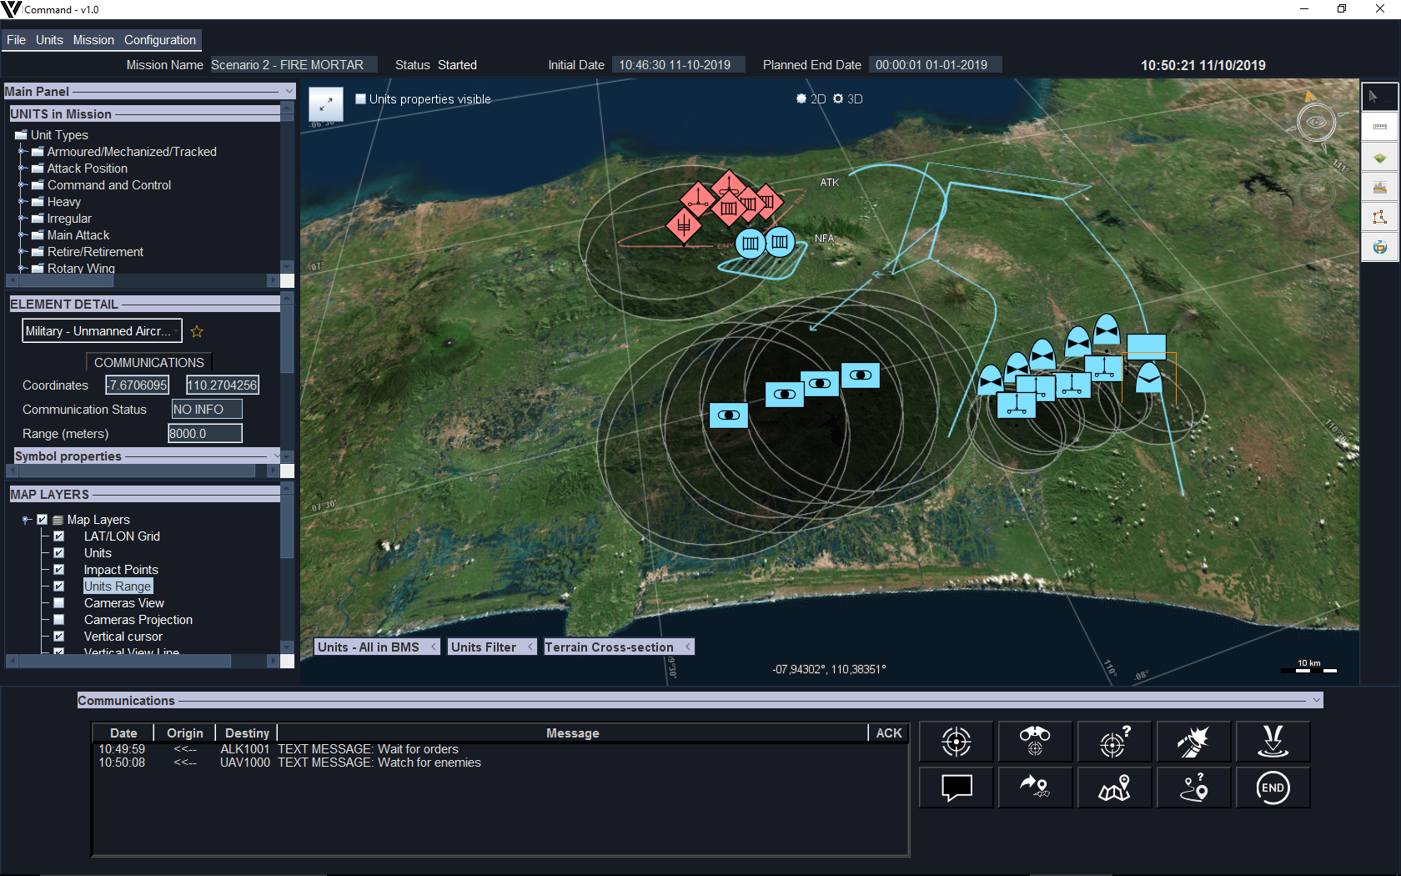Click the crosshair target button in Communications
The width and height of the screenshot is (1401, 876).
pyautogui.click(x=956, y=742)
